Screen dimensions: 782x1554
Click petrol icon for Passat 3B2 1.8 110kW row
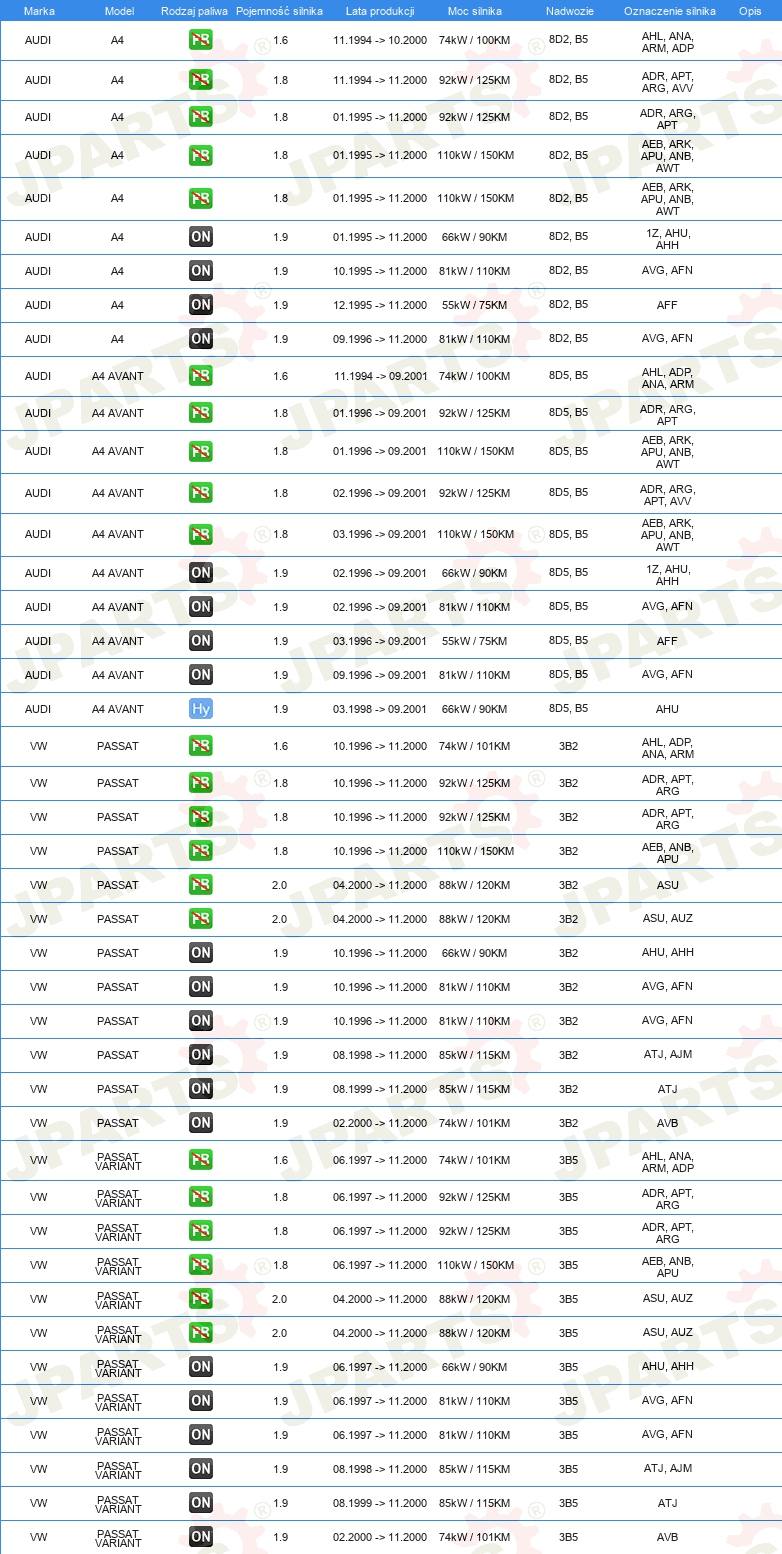200,851
